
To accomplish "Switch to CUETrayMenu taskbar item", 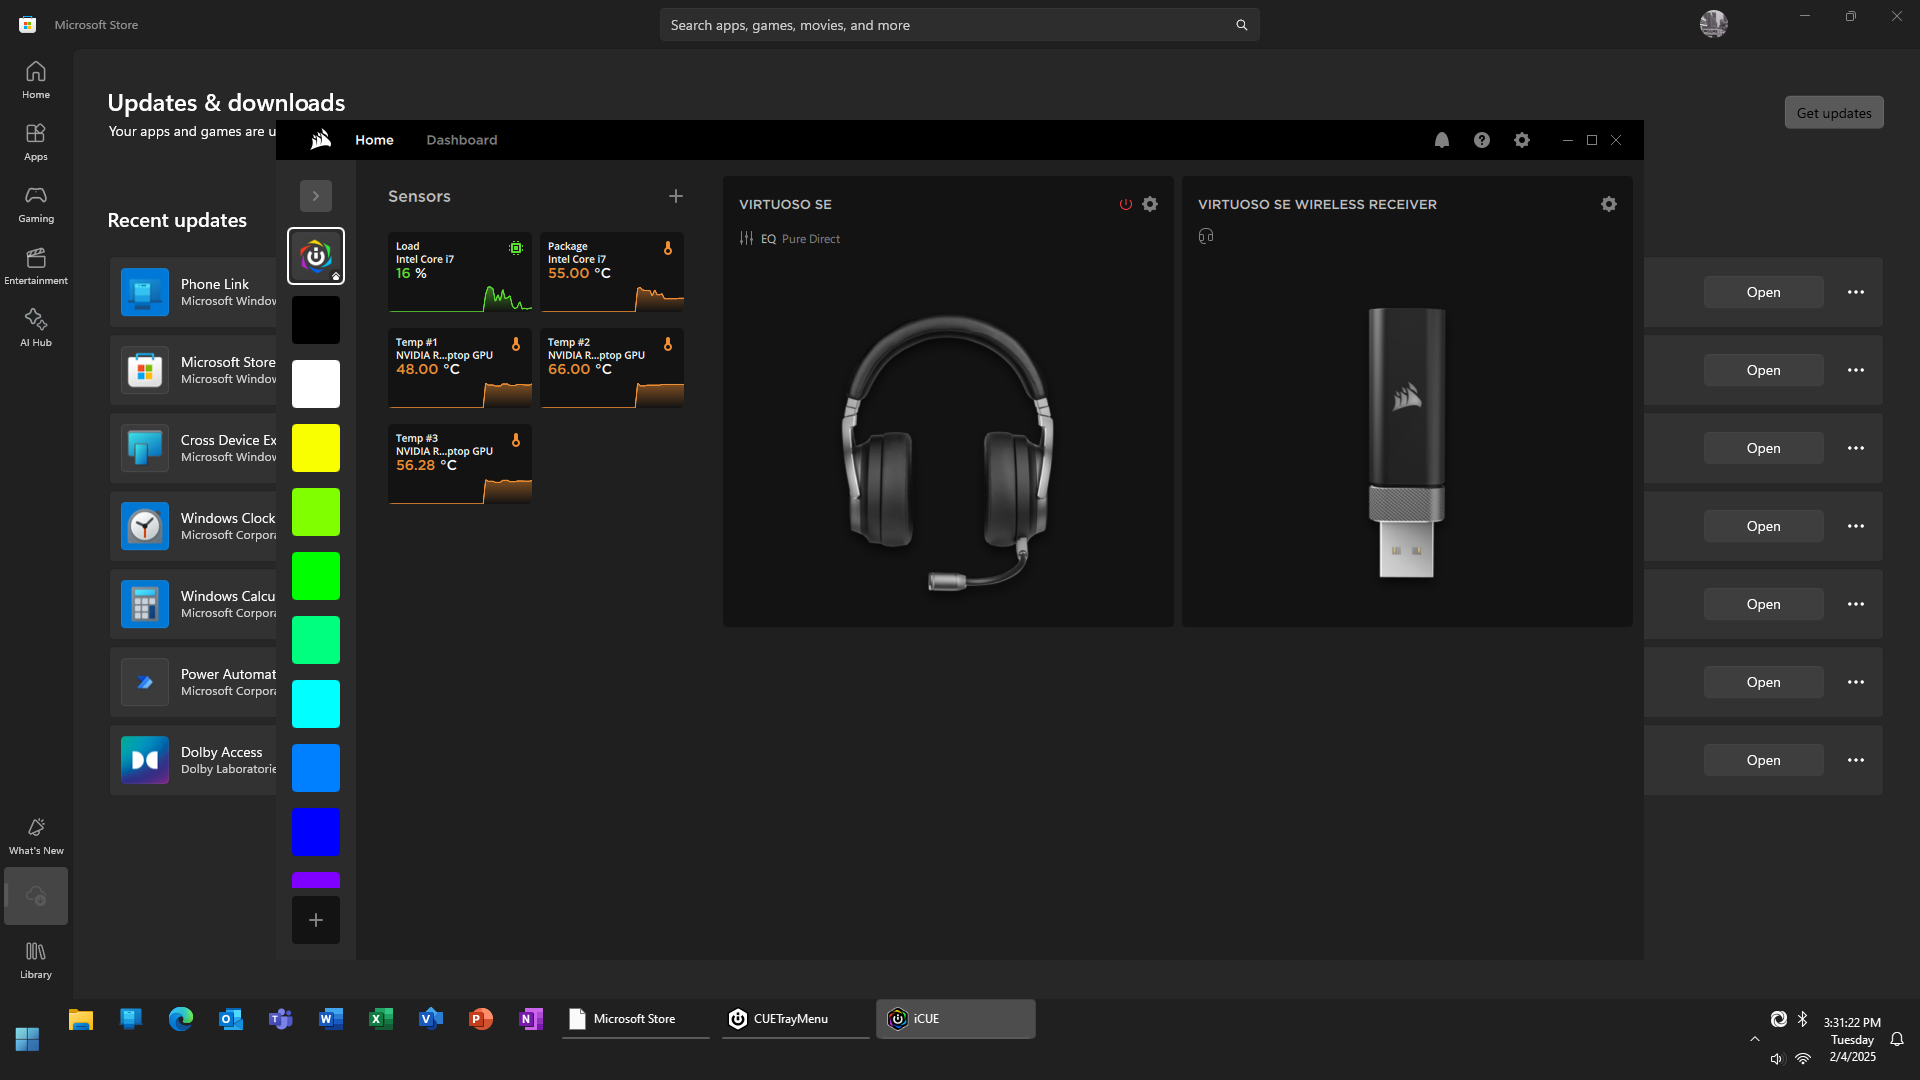I will [x=796, y=1019].
